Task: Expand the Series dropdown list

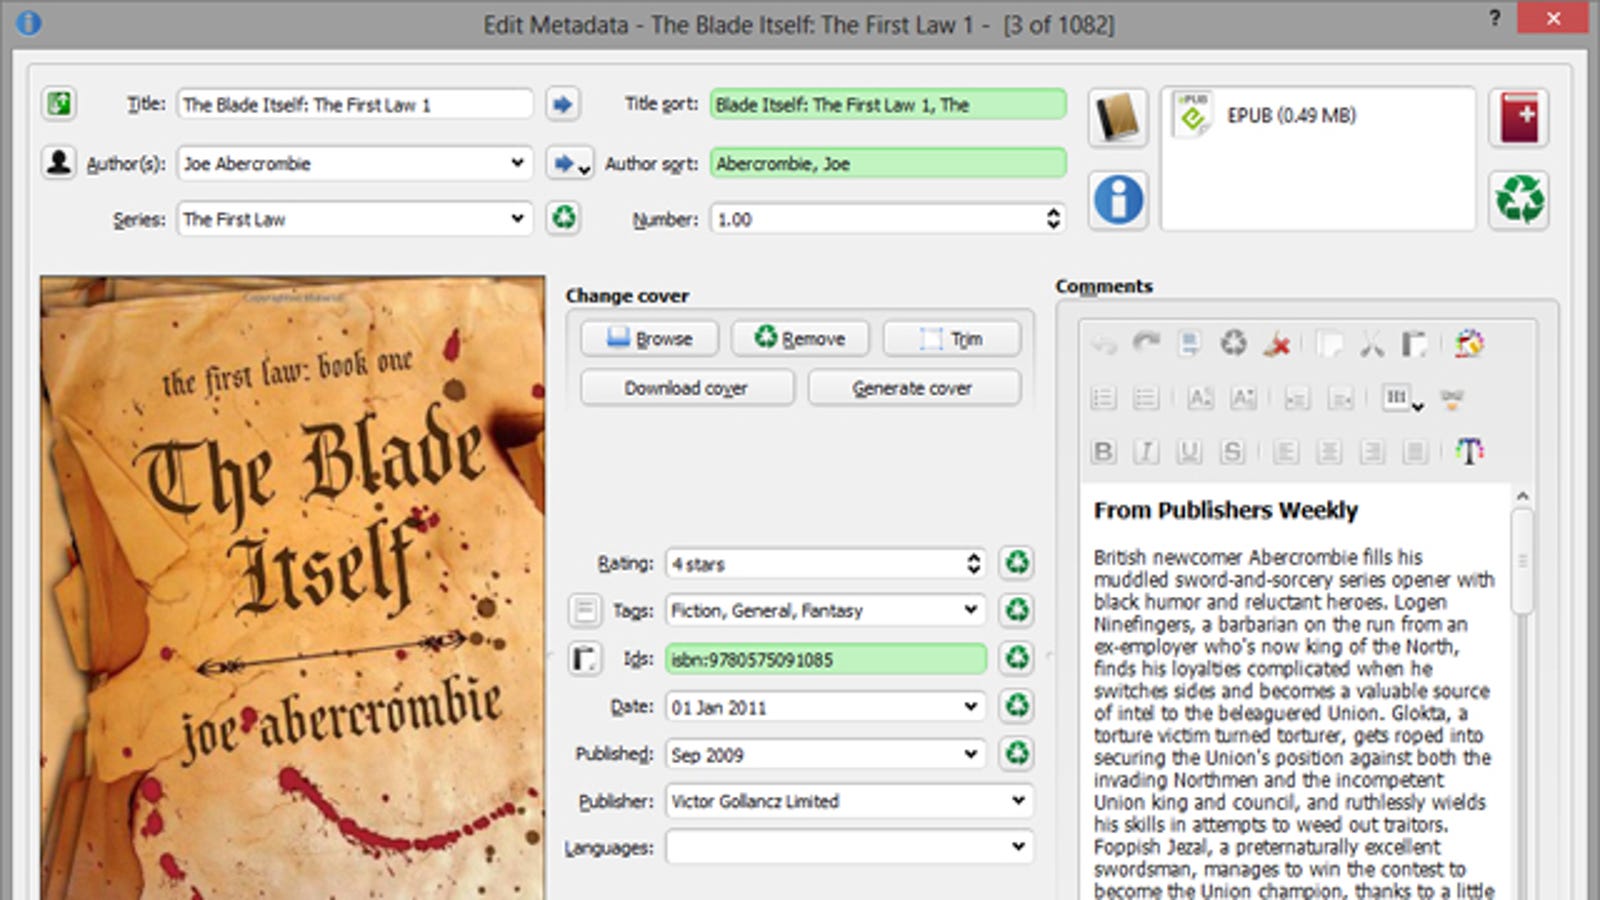Action: (x=517, y=218)
